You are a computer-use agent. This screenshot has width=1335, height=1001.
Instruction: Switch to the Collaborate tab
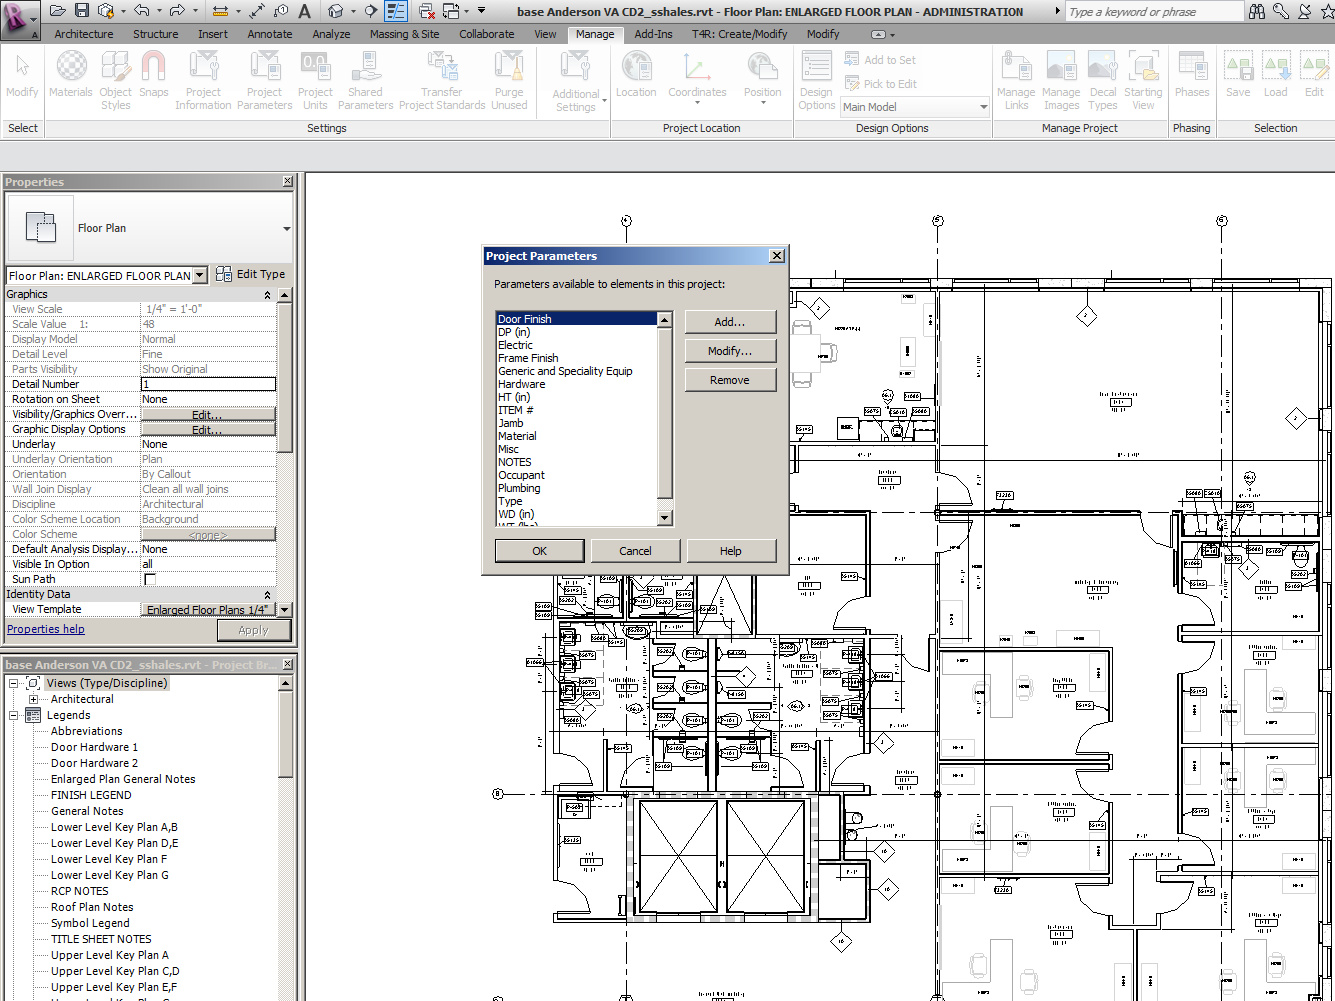[487, 34]
